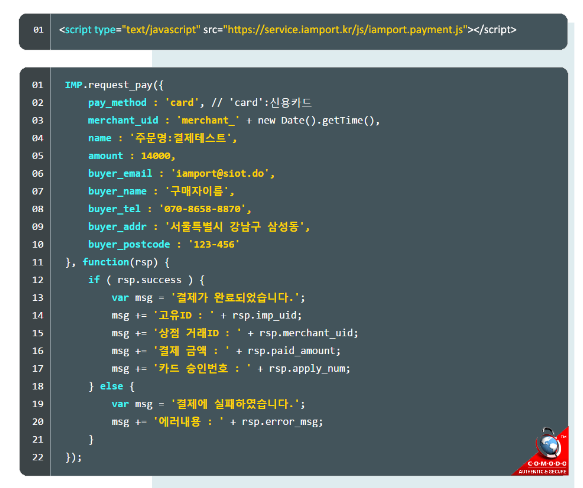Click the buyer_email 'iamport@siot.do' line
The image size is (583, 488).
point(181,174)
